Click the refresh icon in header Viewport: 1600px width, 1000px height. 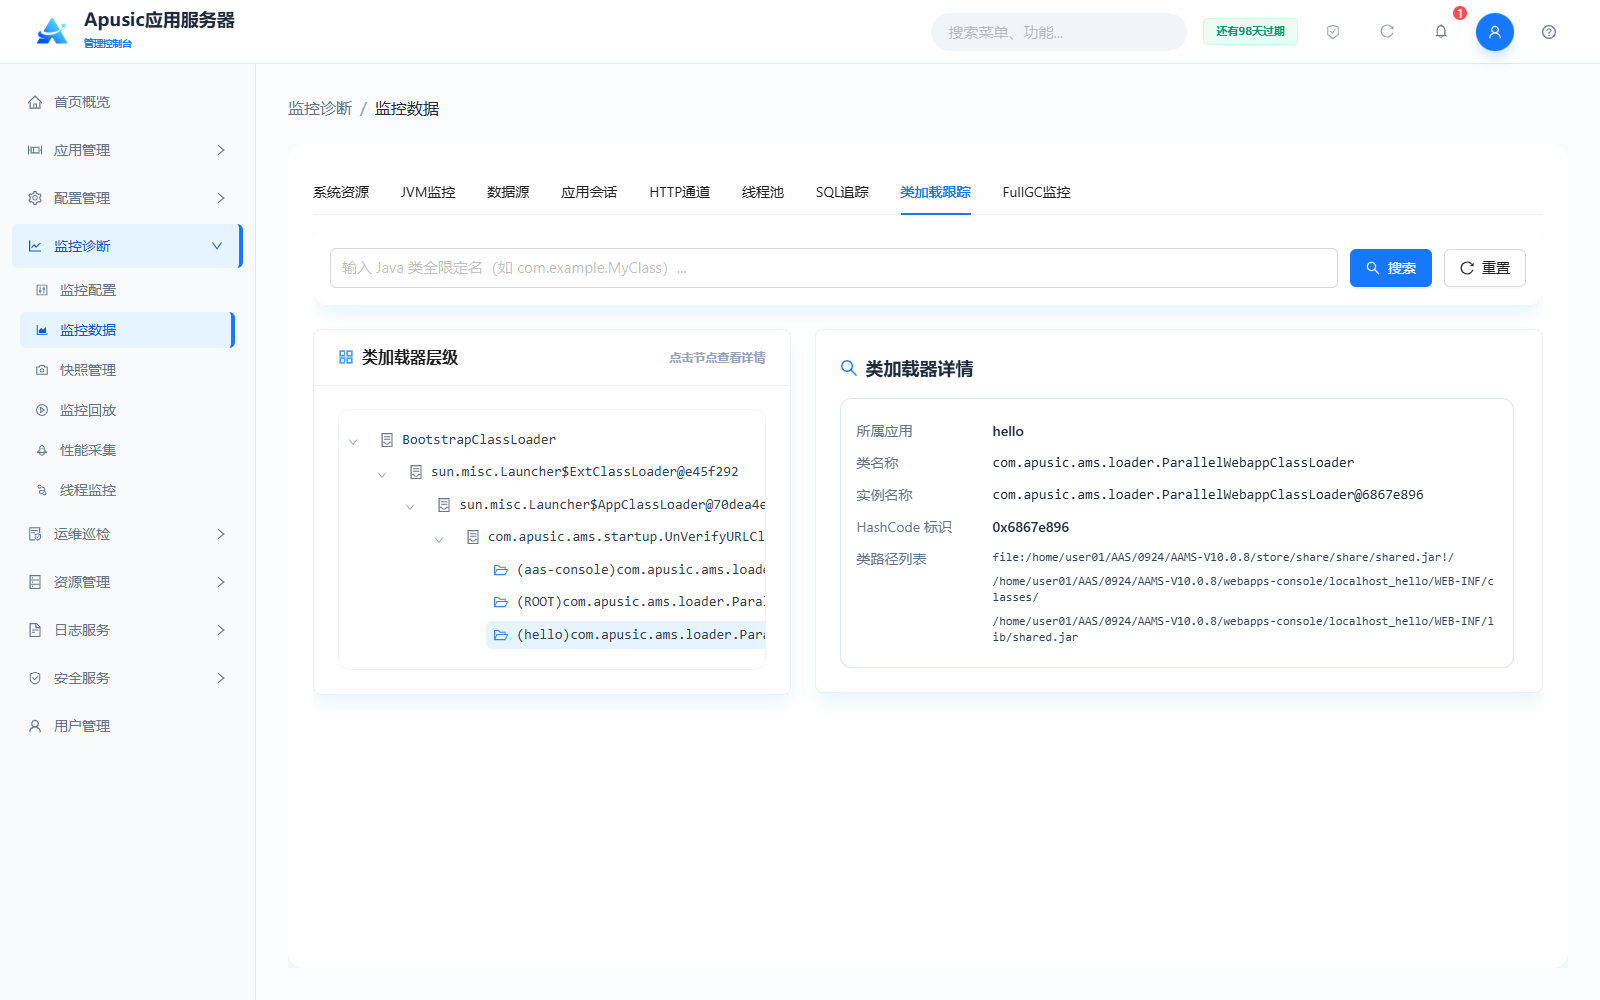1387,32
